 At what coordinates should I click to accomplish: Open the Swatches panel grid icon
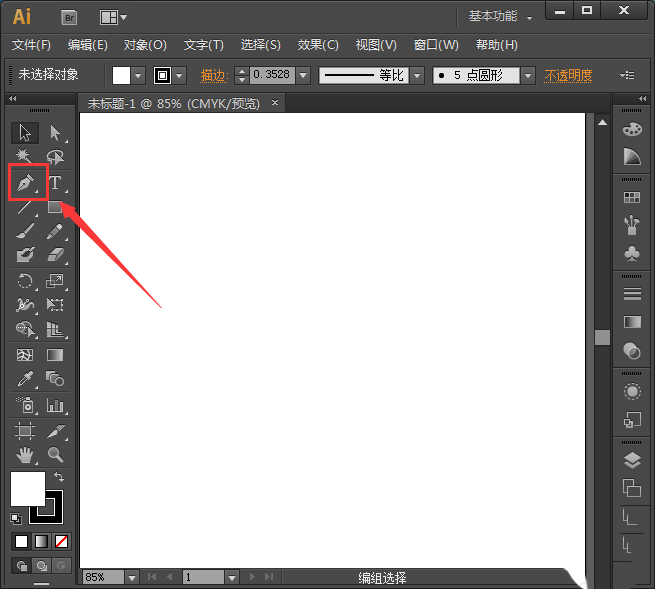[632, 197]
